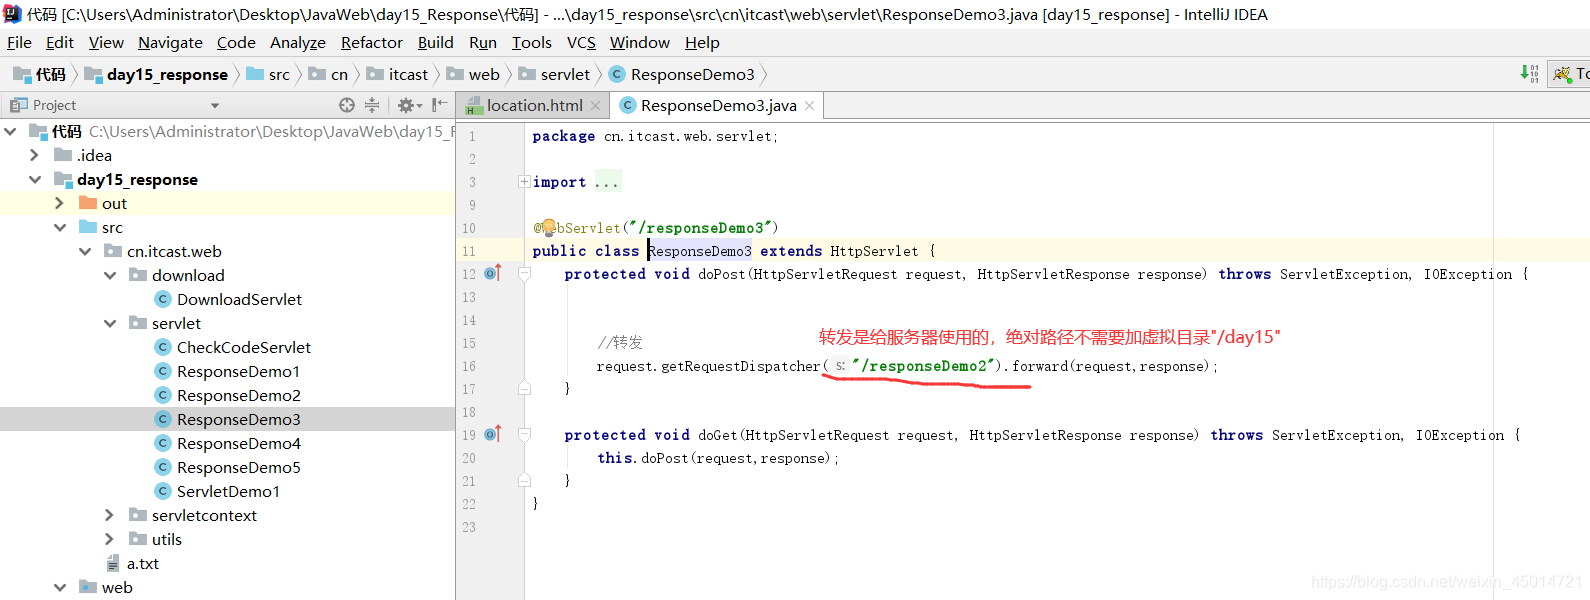Click the run configuration icon at top right
Screen dimensions: 1590x600
pos(1562,74)
